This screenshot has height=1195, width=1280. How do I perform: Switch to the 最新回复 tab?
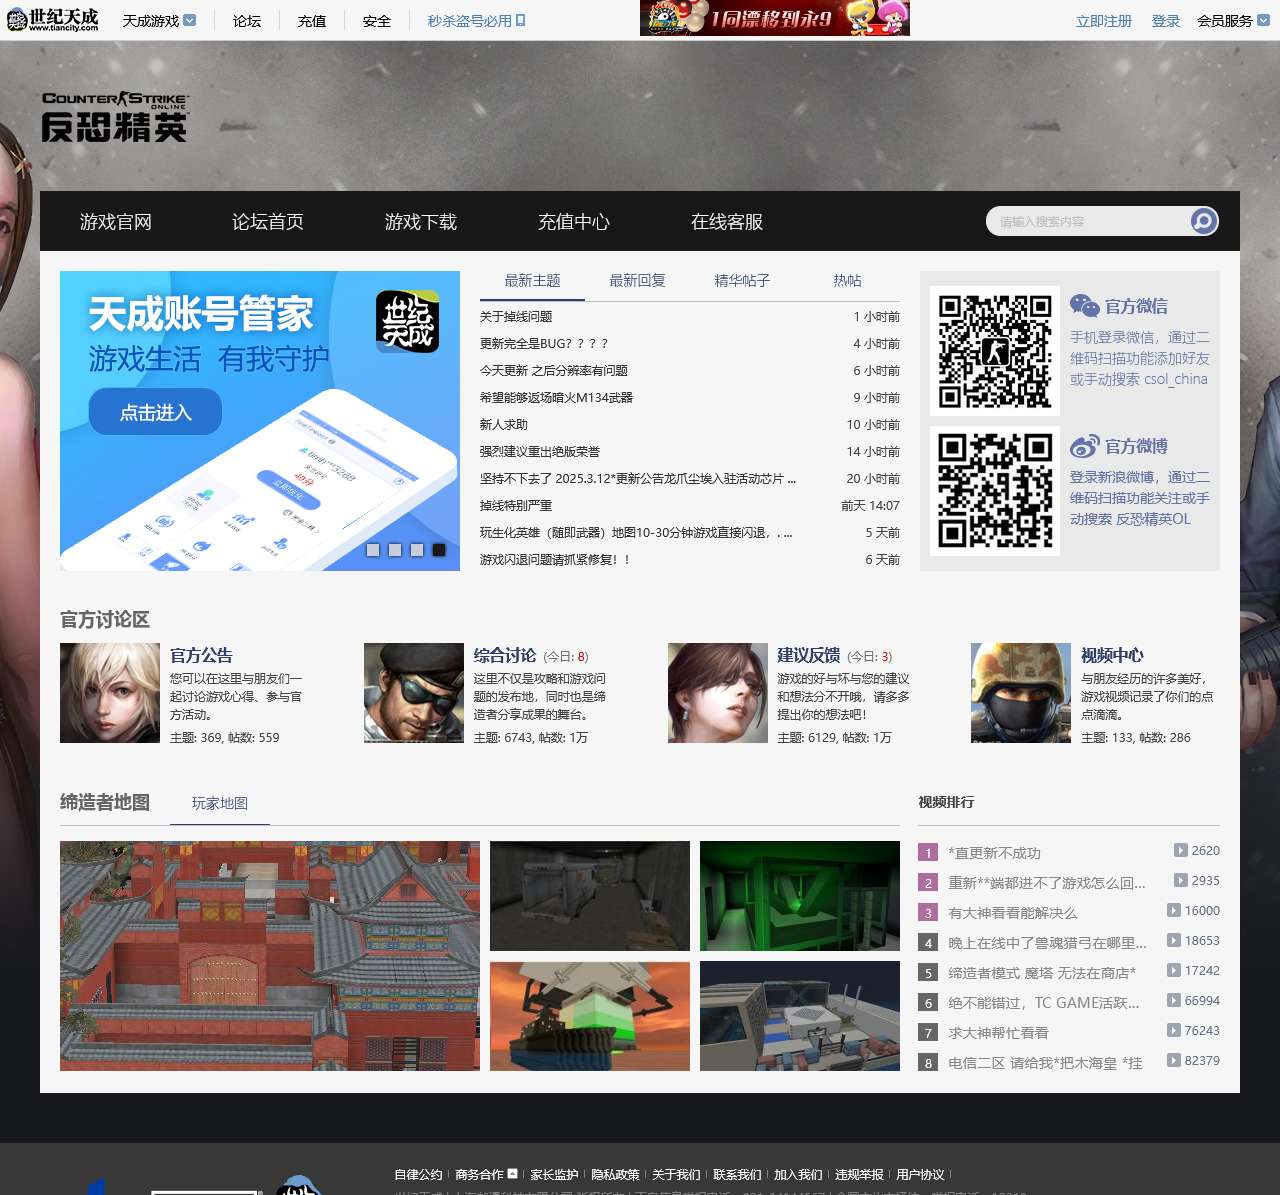[x=637, y=281]
